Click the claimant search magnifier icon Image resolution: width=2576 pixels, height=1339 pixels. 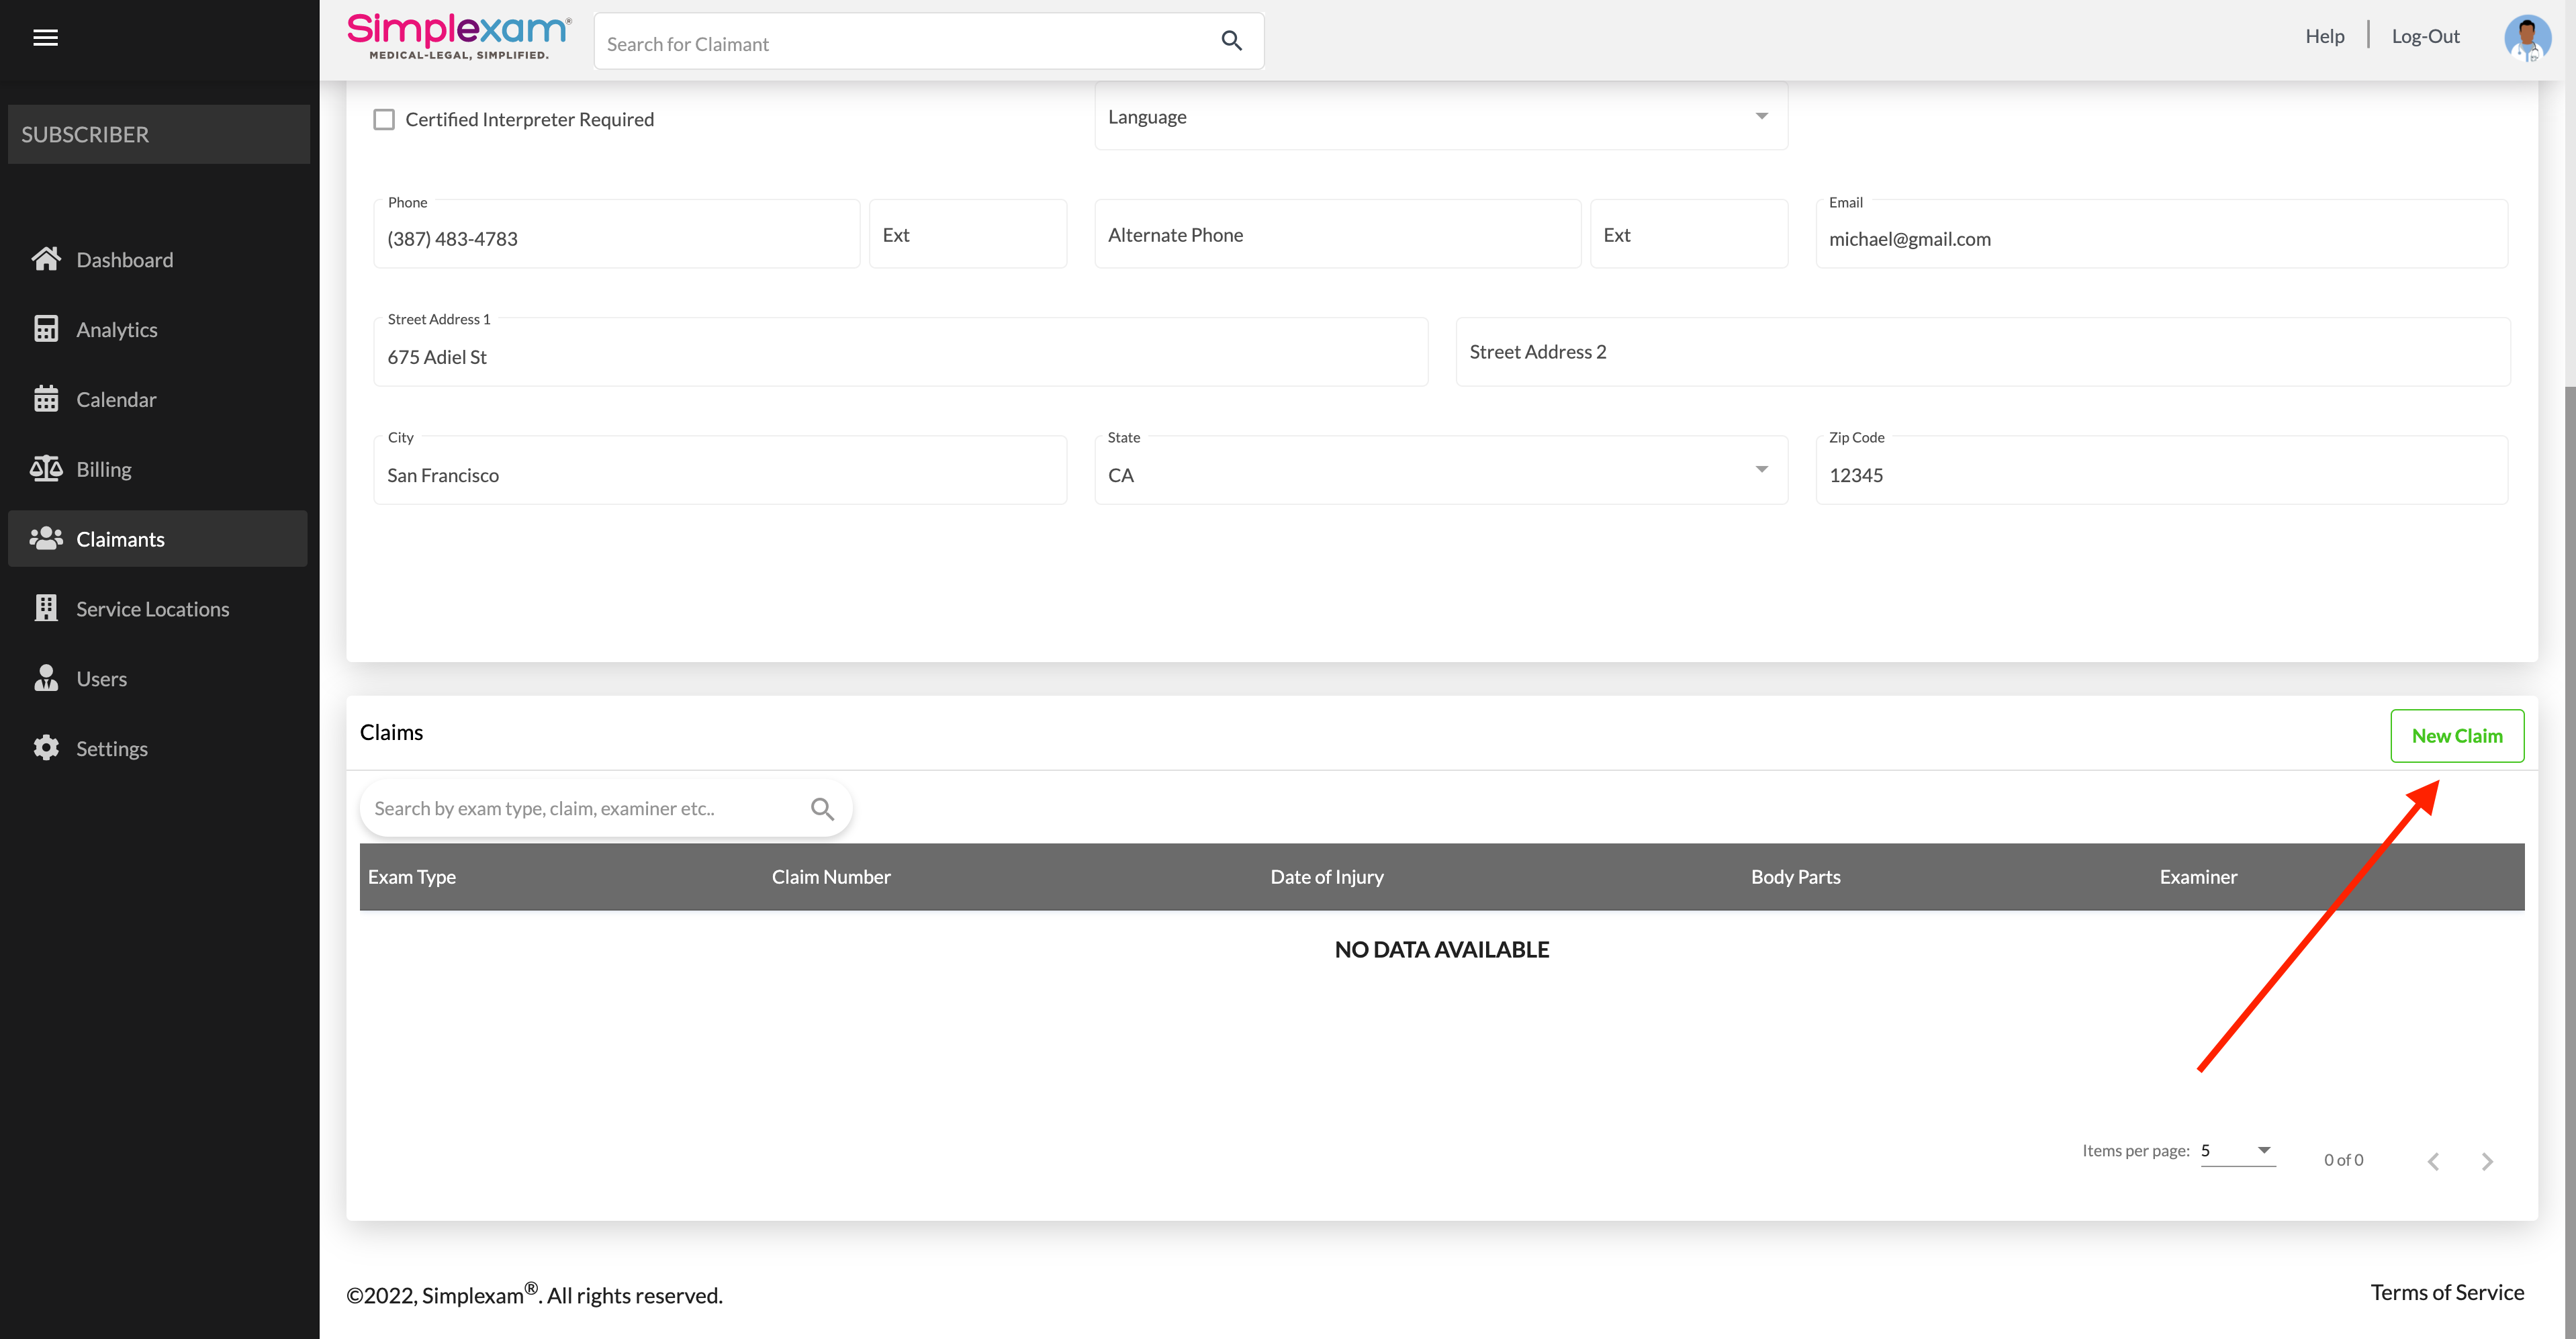pyautogui.click(x=1231, y=41)
